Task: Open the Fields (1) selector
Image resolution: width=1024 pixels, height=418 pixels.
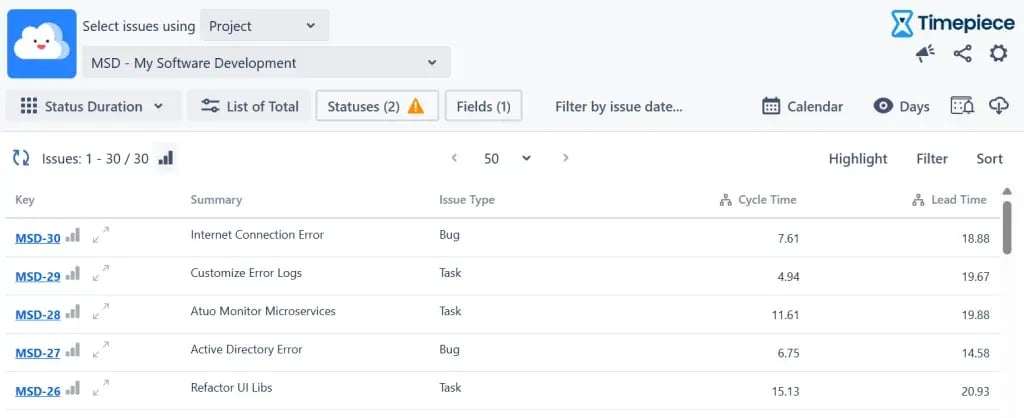Action: pos(483,106)
